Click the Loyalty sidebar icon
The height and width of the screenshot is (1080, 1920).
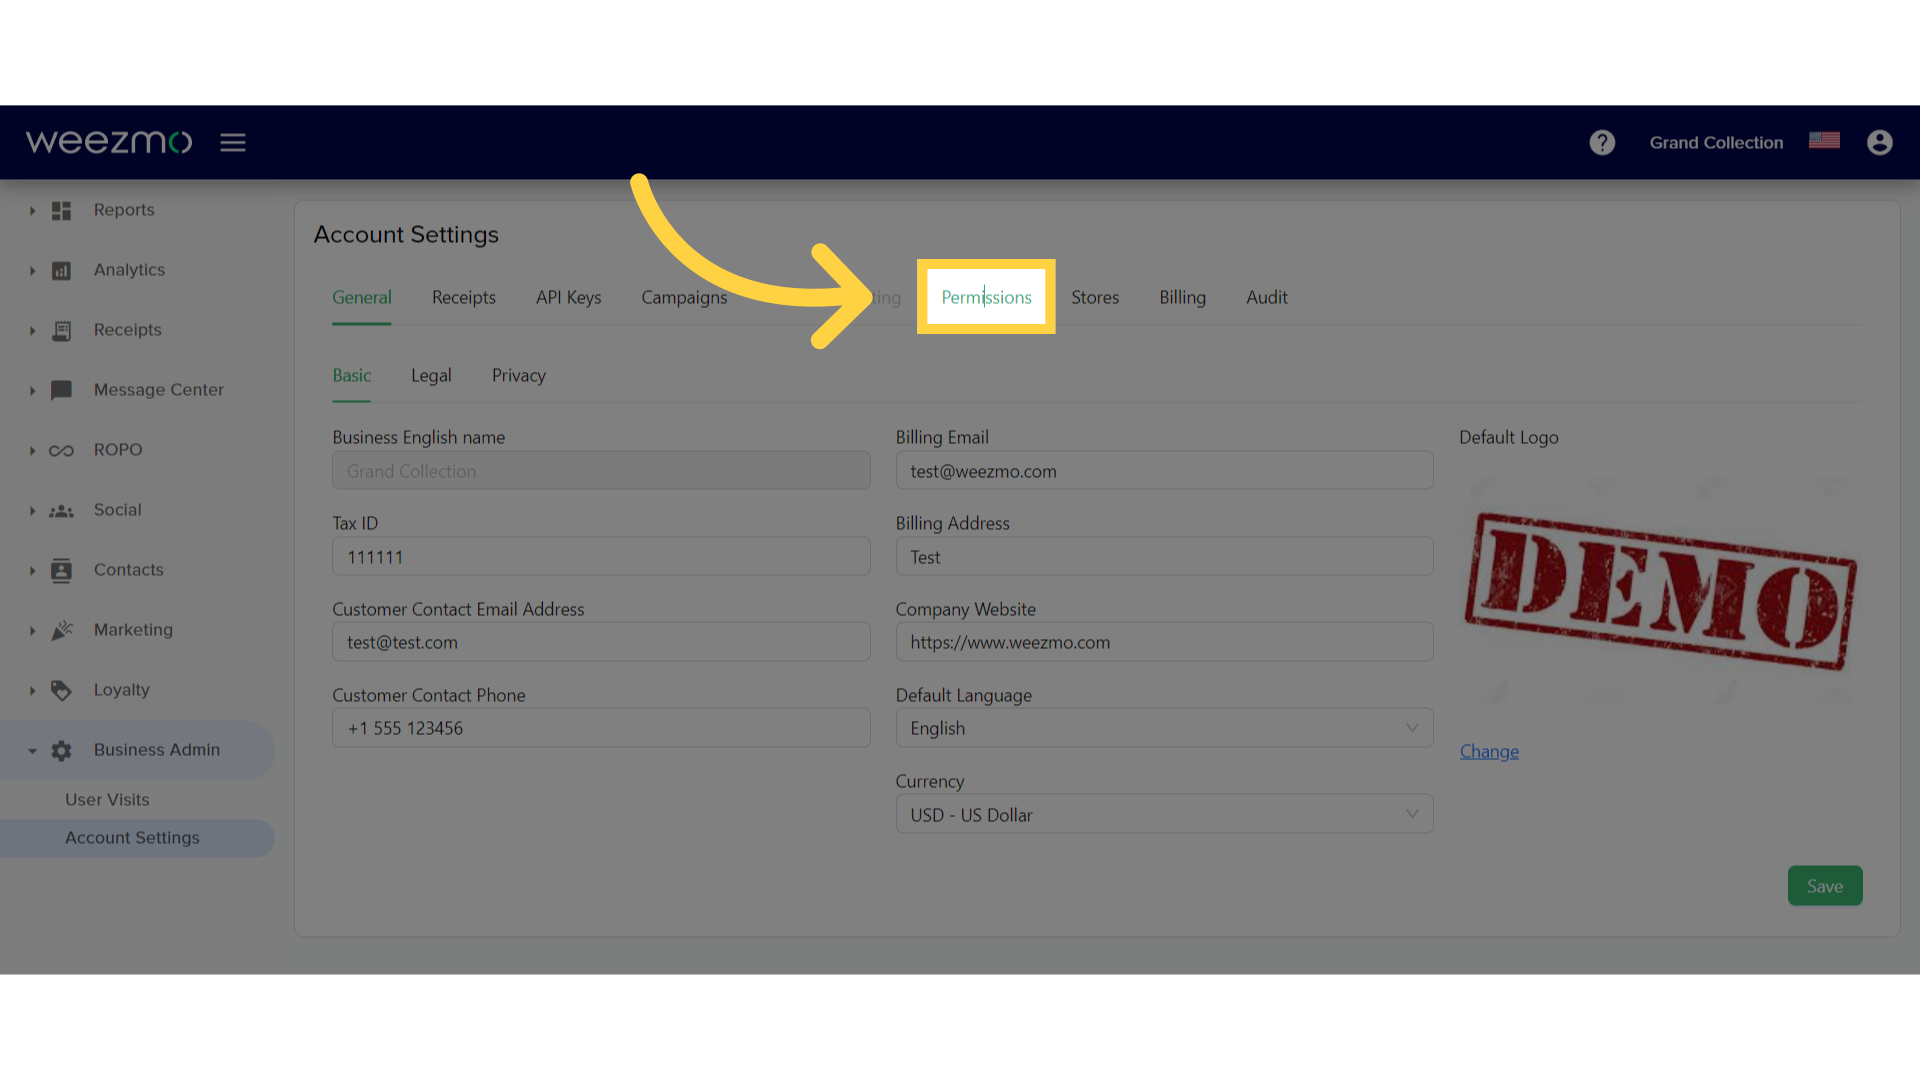point(61,688)
